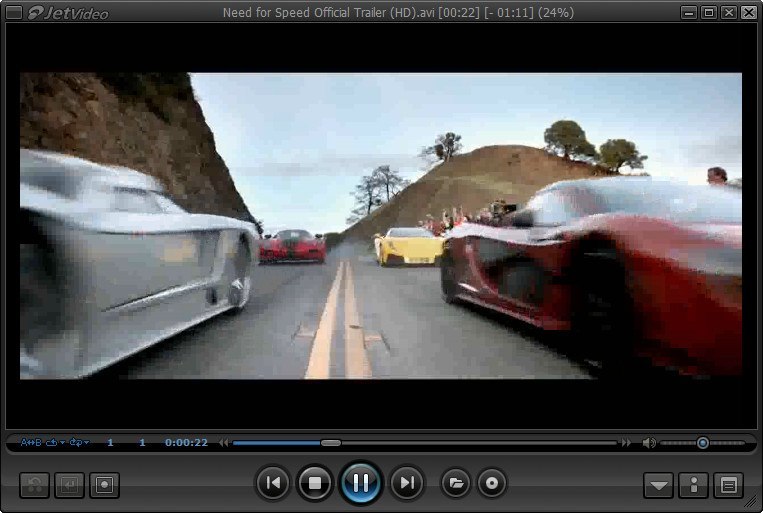Click the seek bar position handle

coord(331,442)
